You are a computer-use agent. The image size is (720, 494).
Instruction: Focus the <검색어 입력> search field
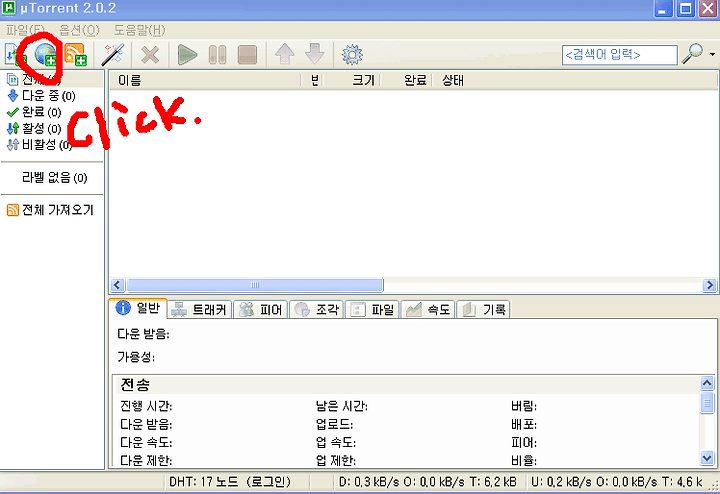(x=619, y=55)
